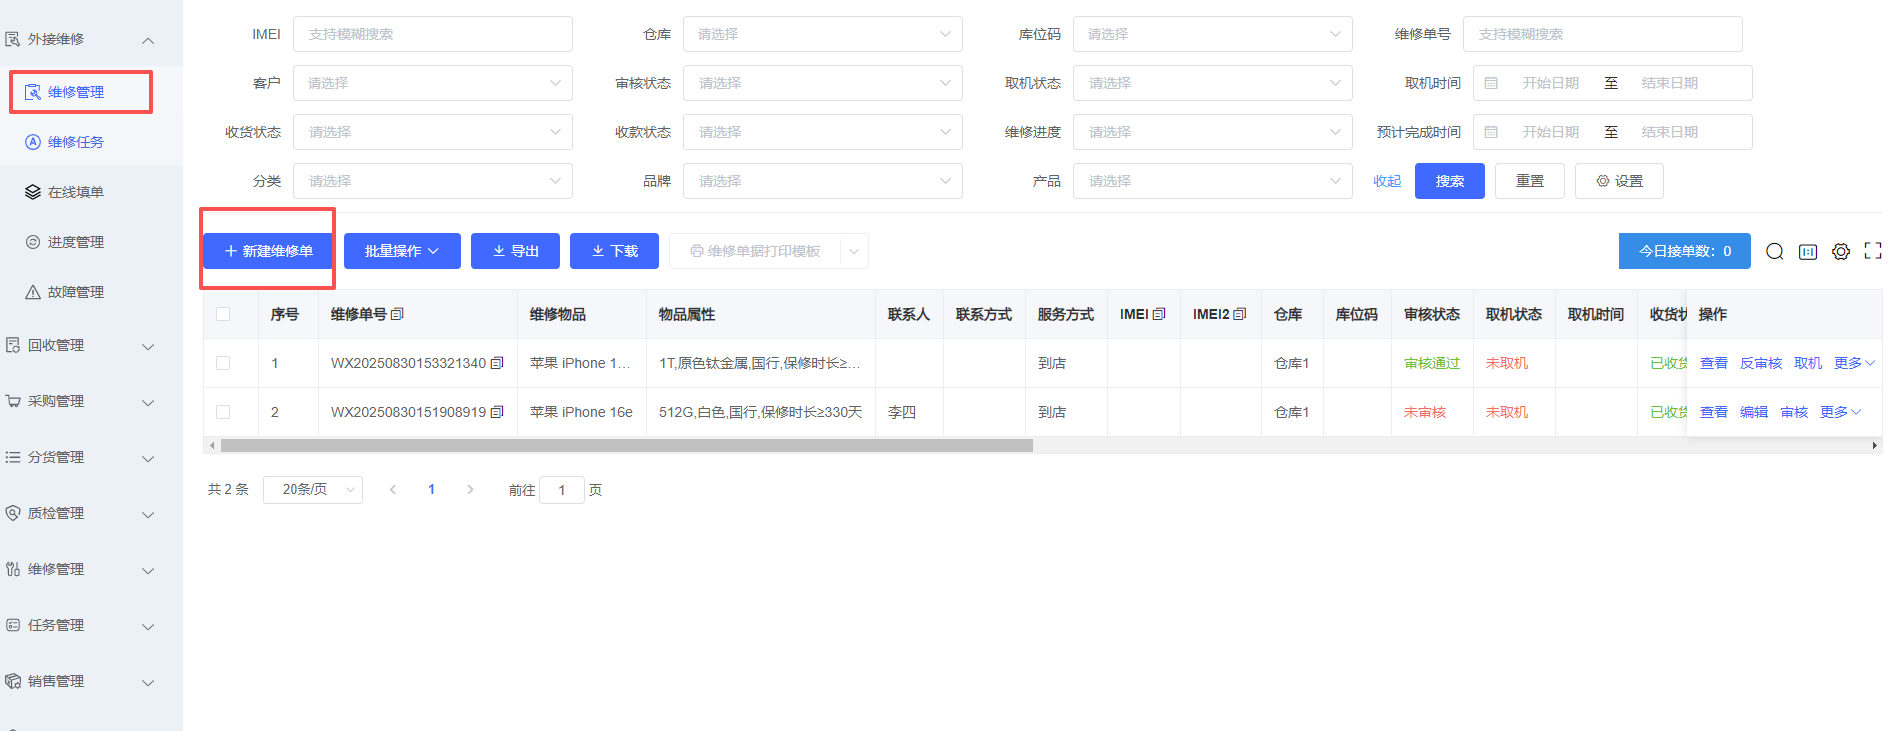Tick the select-all checkbox in table header
This screenshot has width=1902, height=731.
pyautogui.click(x=223, y=314)
